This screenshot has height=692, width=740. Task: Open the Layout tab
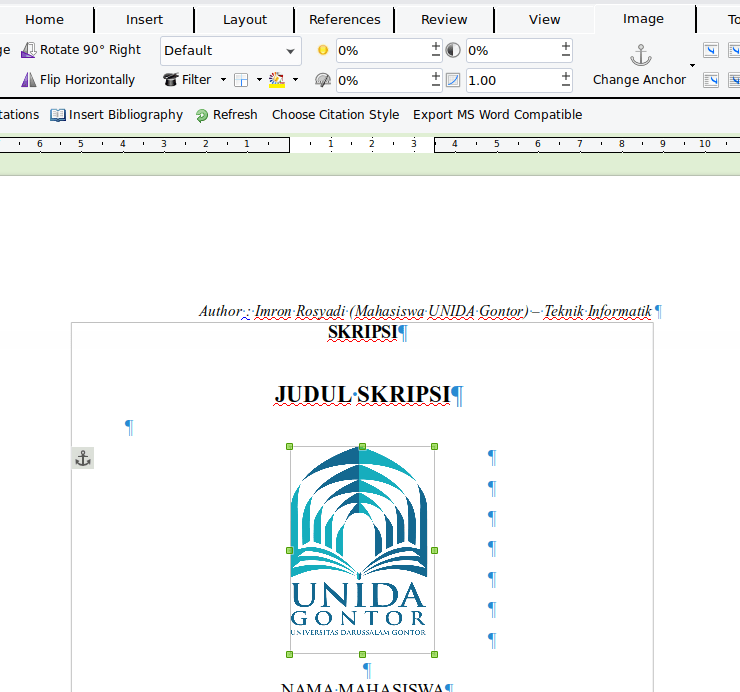pos(244,20)
